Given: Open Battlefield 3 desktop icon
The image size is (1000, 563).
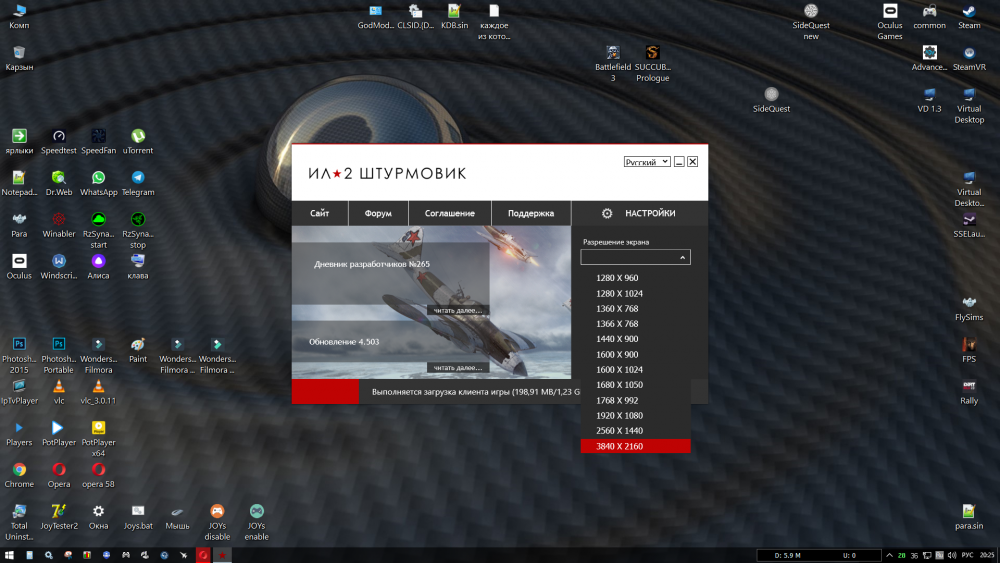Looking at the screenshot, I should (613, 64).
